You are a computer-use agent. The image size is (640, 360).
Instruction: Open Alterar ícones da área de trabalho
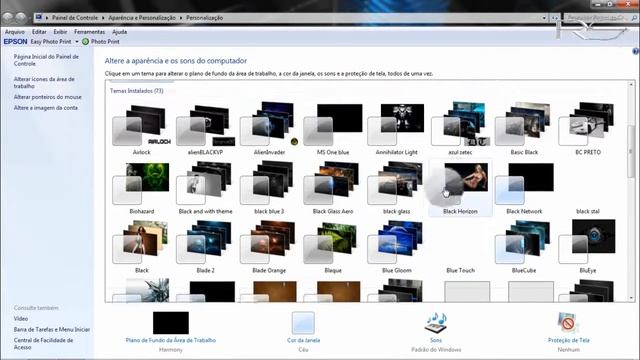click(x=44, y=82)
